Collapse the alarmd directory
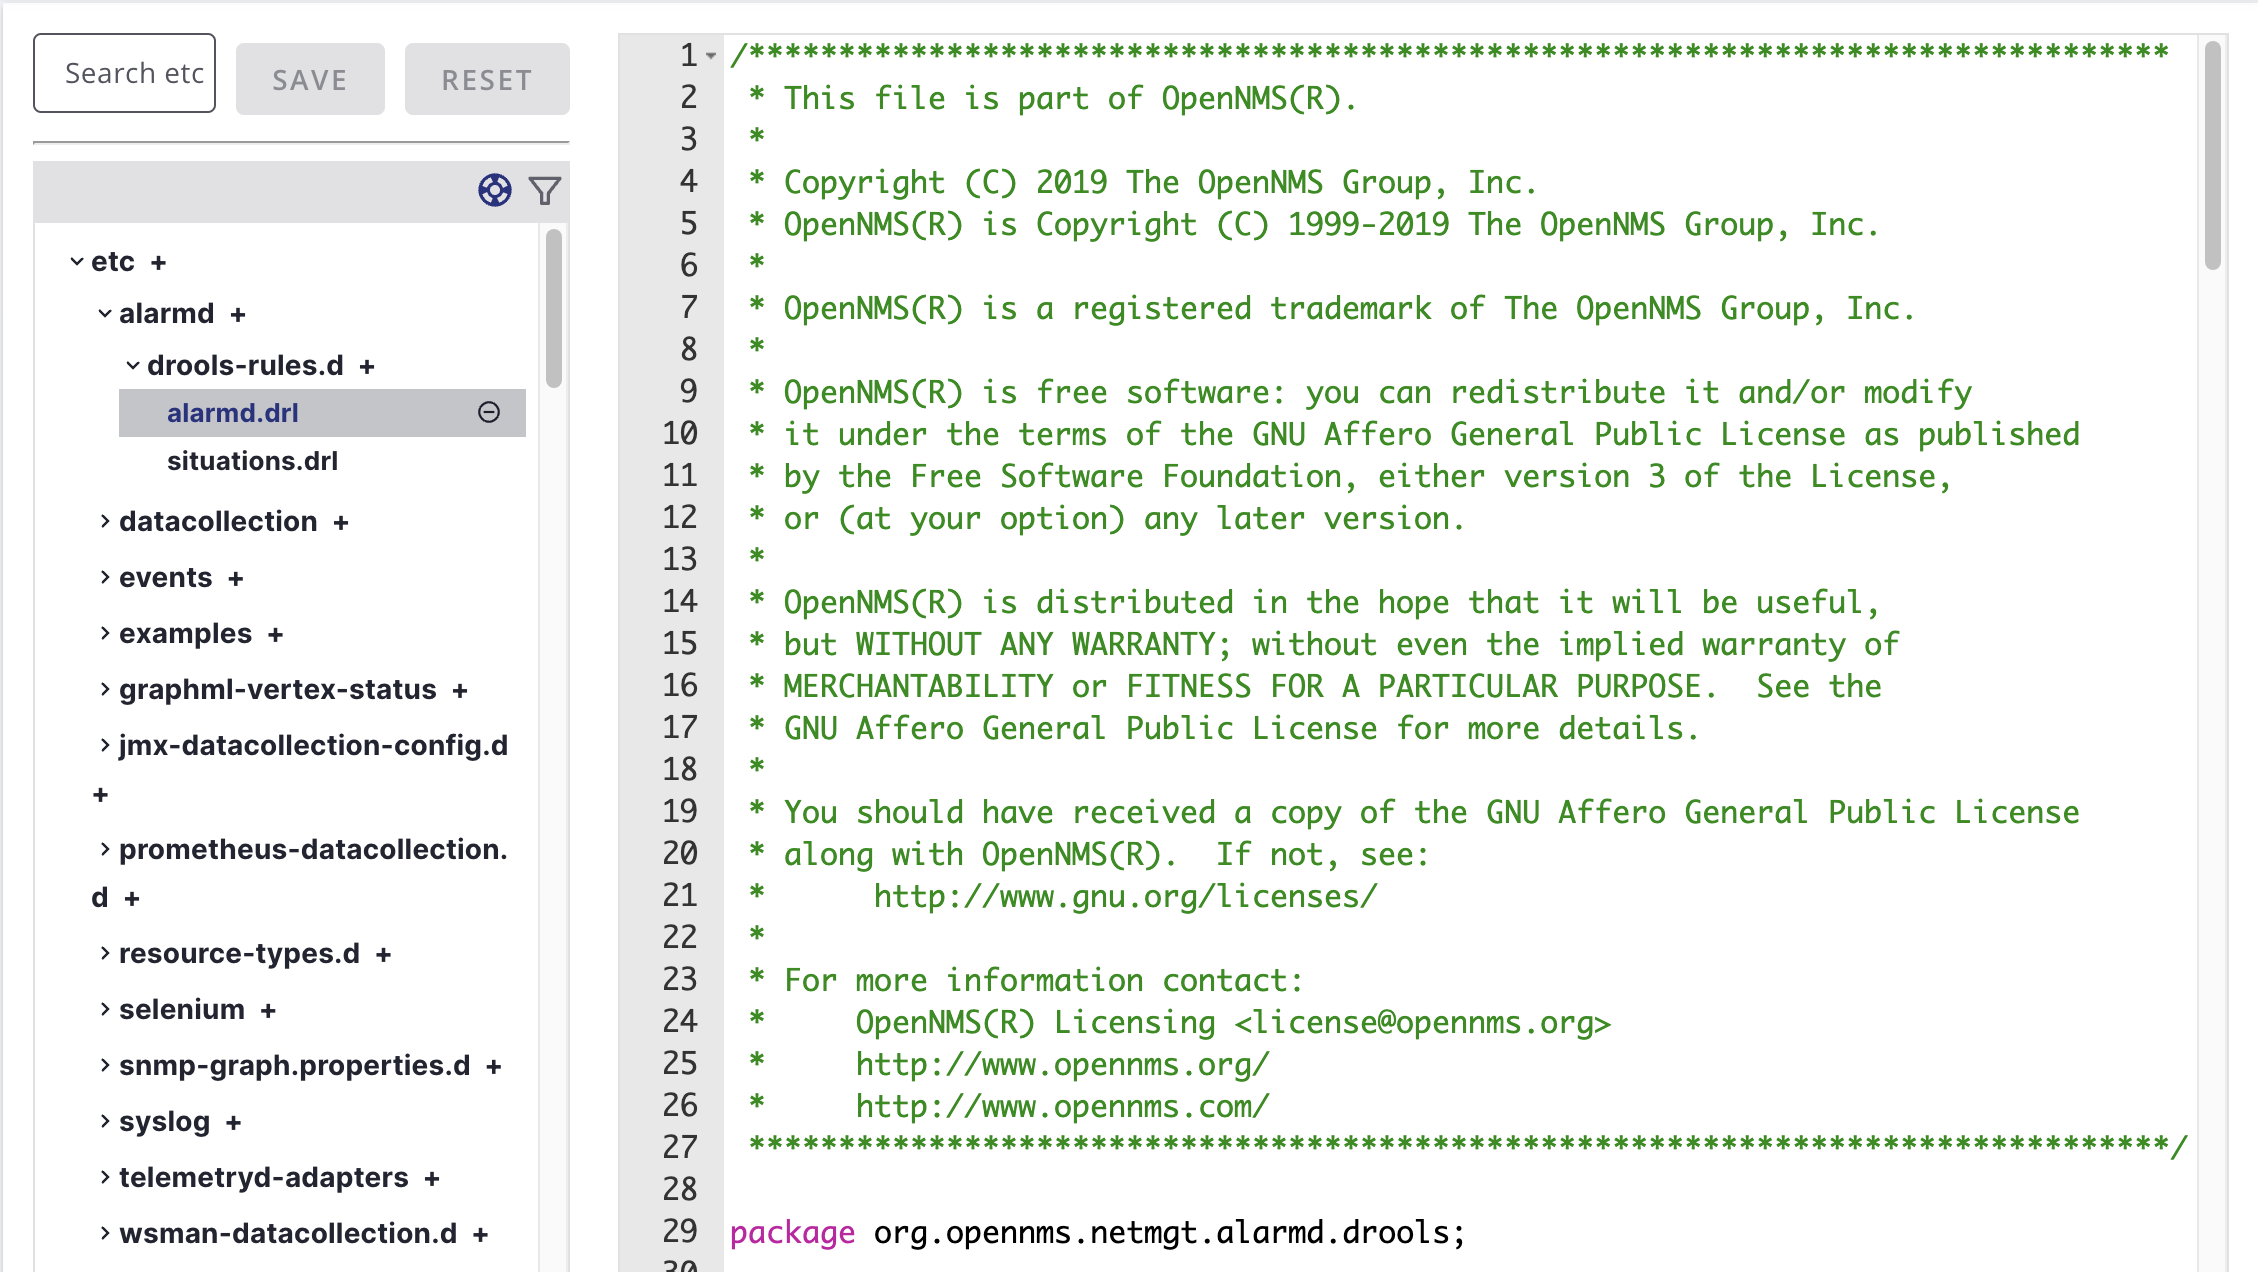 [99, 313]
